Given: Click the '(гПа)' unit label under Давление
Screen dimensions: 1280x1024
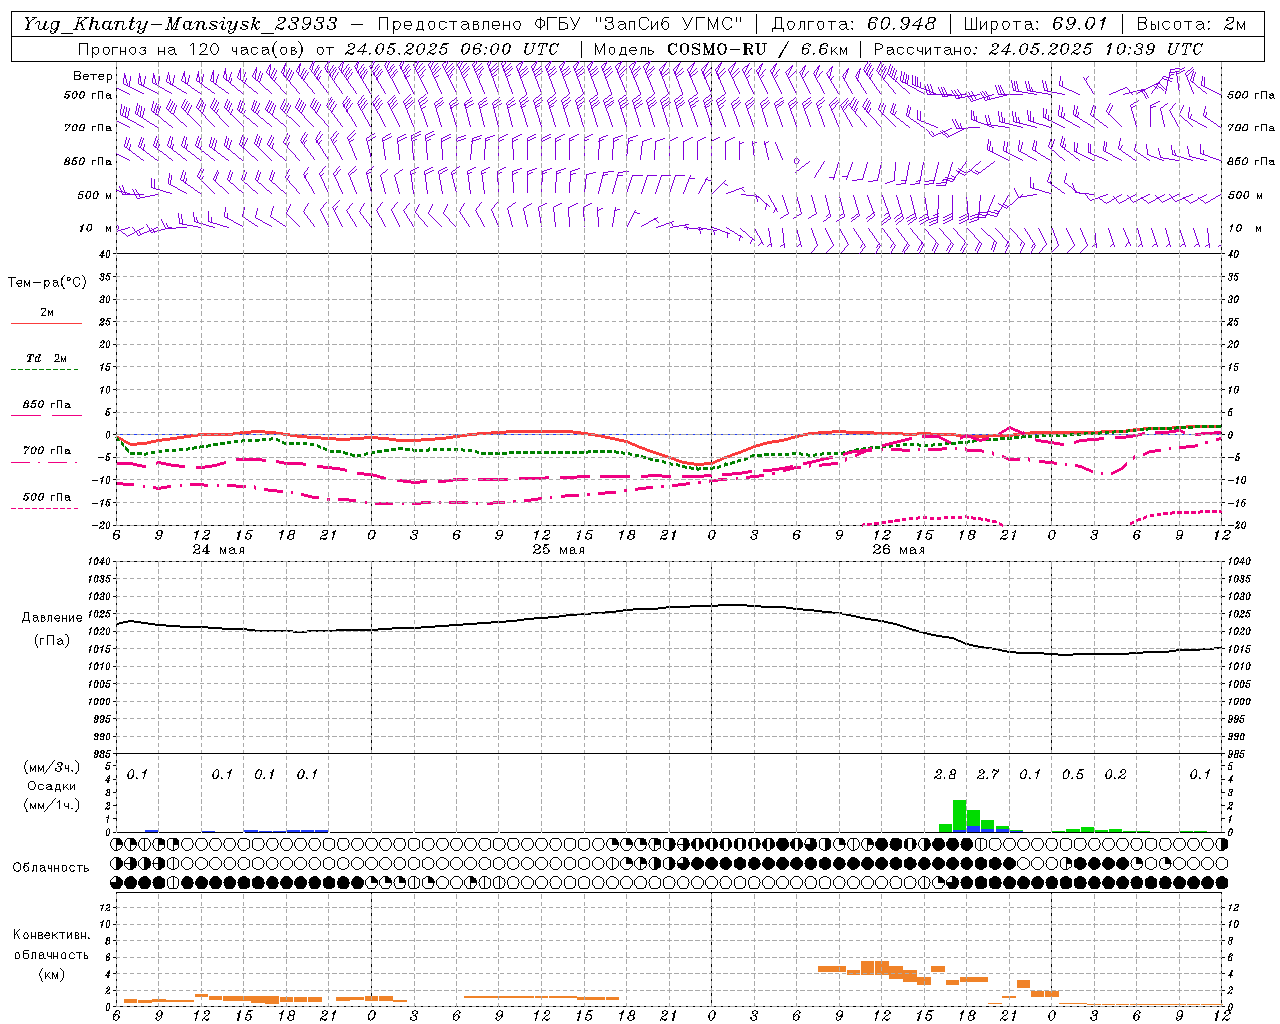Looking at the screenshot, I should pos(52,641).
